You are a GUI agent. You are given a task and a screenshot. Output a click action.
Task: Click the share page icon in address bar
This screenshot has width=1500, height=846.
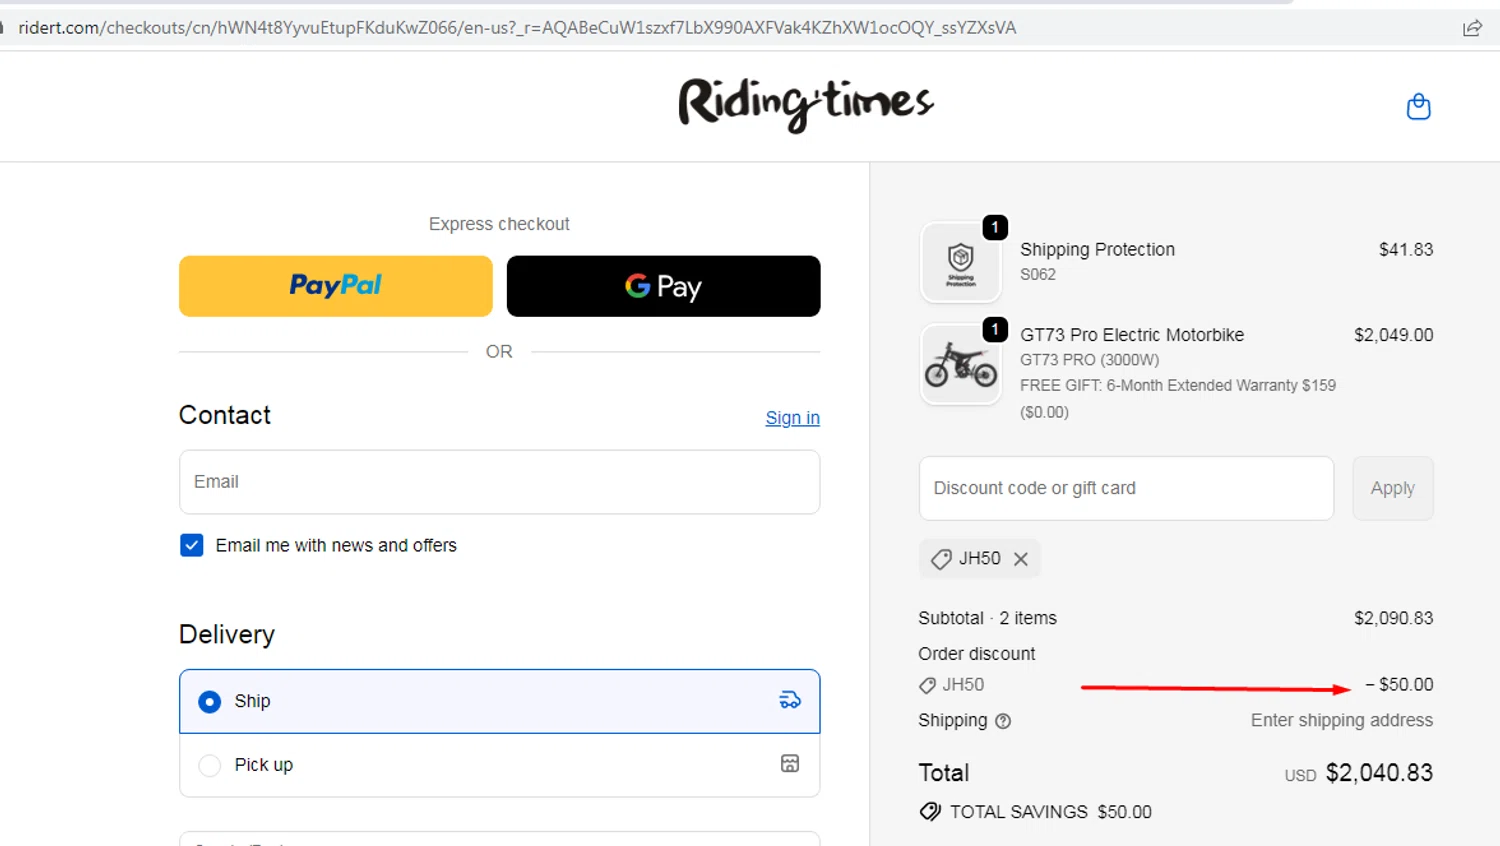coord(1472,28)
